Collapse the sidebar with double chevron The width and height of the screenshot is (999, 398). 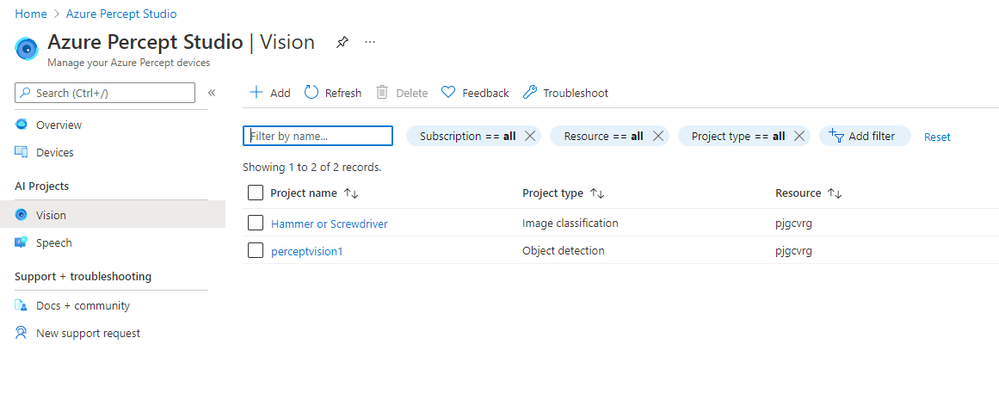coord(212,93)
